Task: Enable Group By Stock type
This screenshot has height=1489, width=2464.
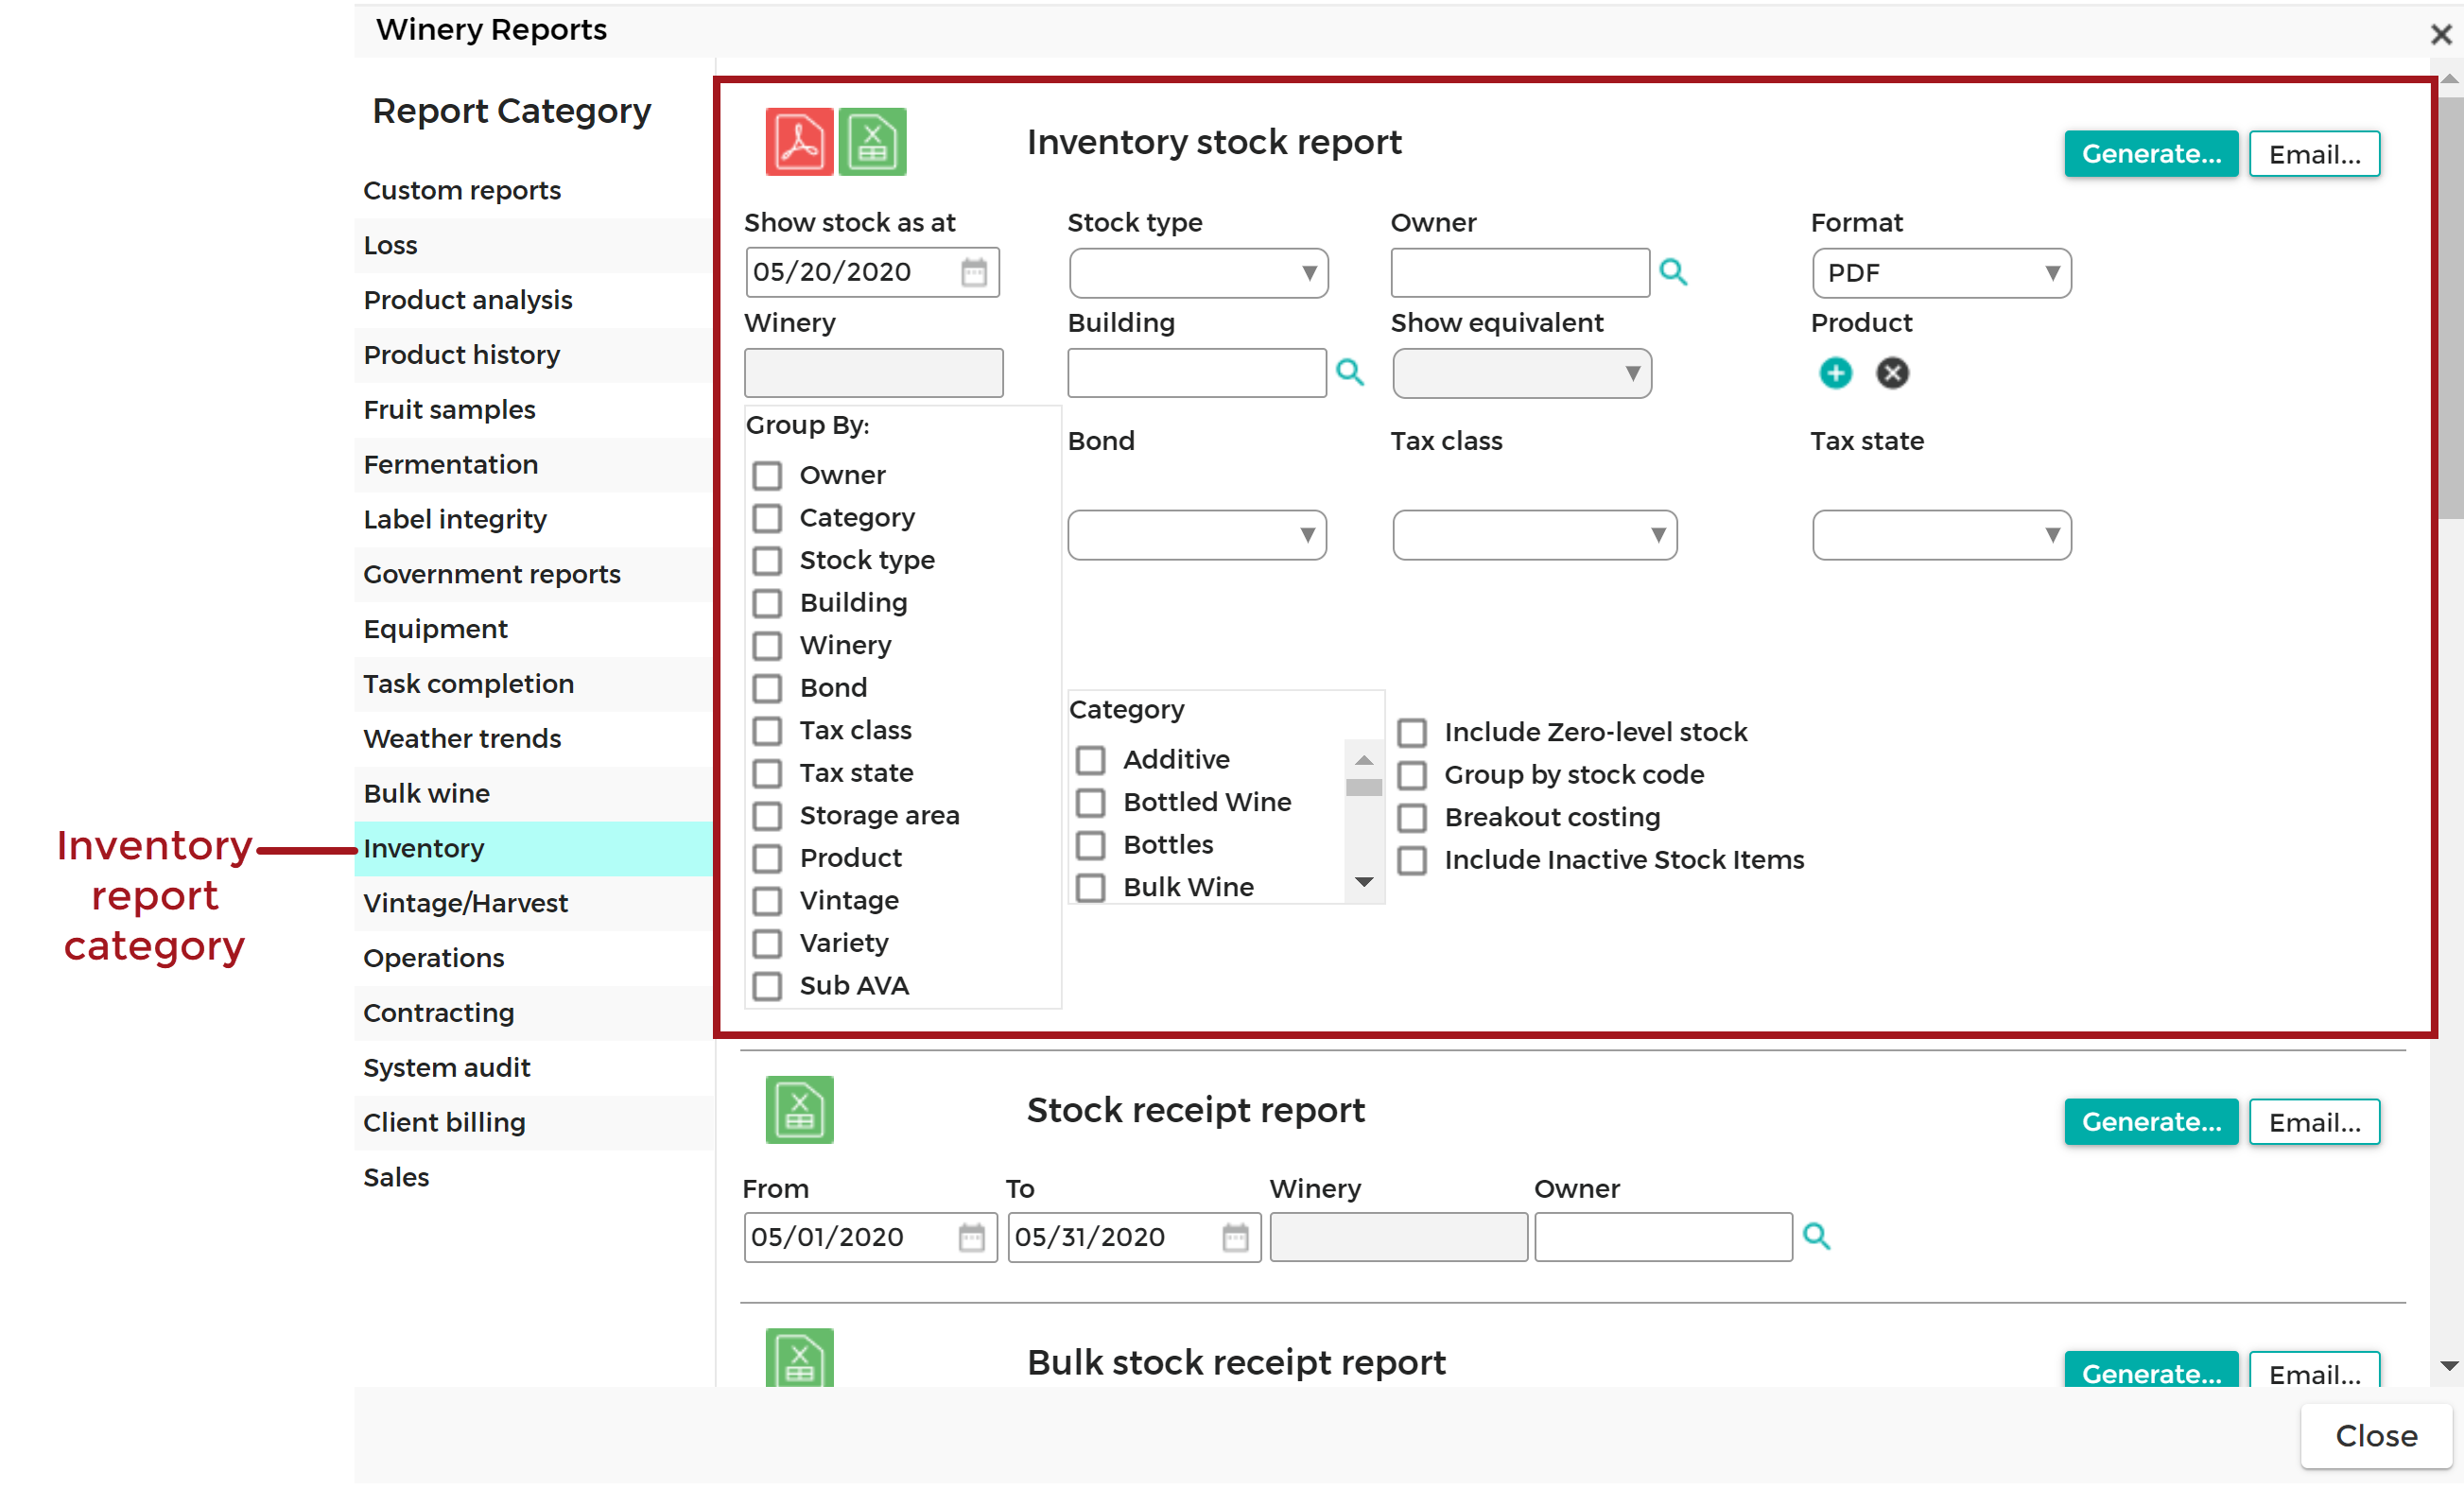Action: (767, 560)
